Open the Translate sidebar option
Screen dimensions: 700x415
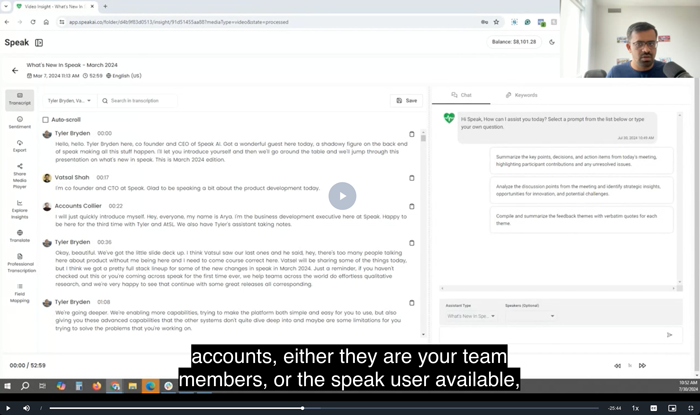tap(20, 236)
